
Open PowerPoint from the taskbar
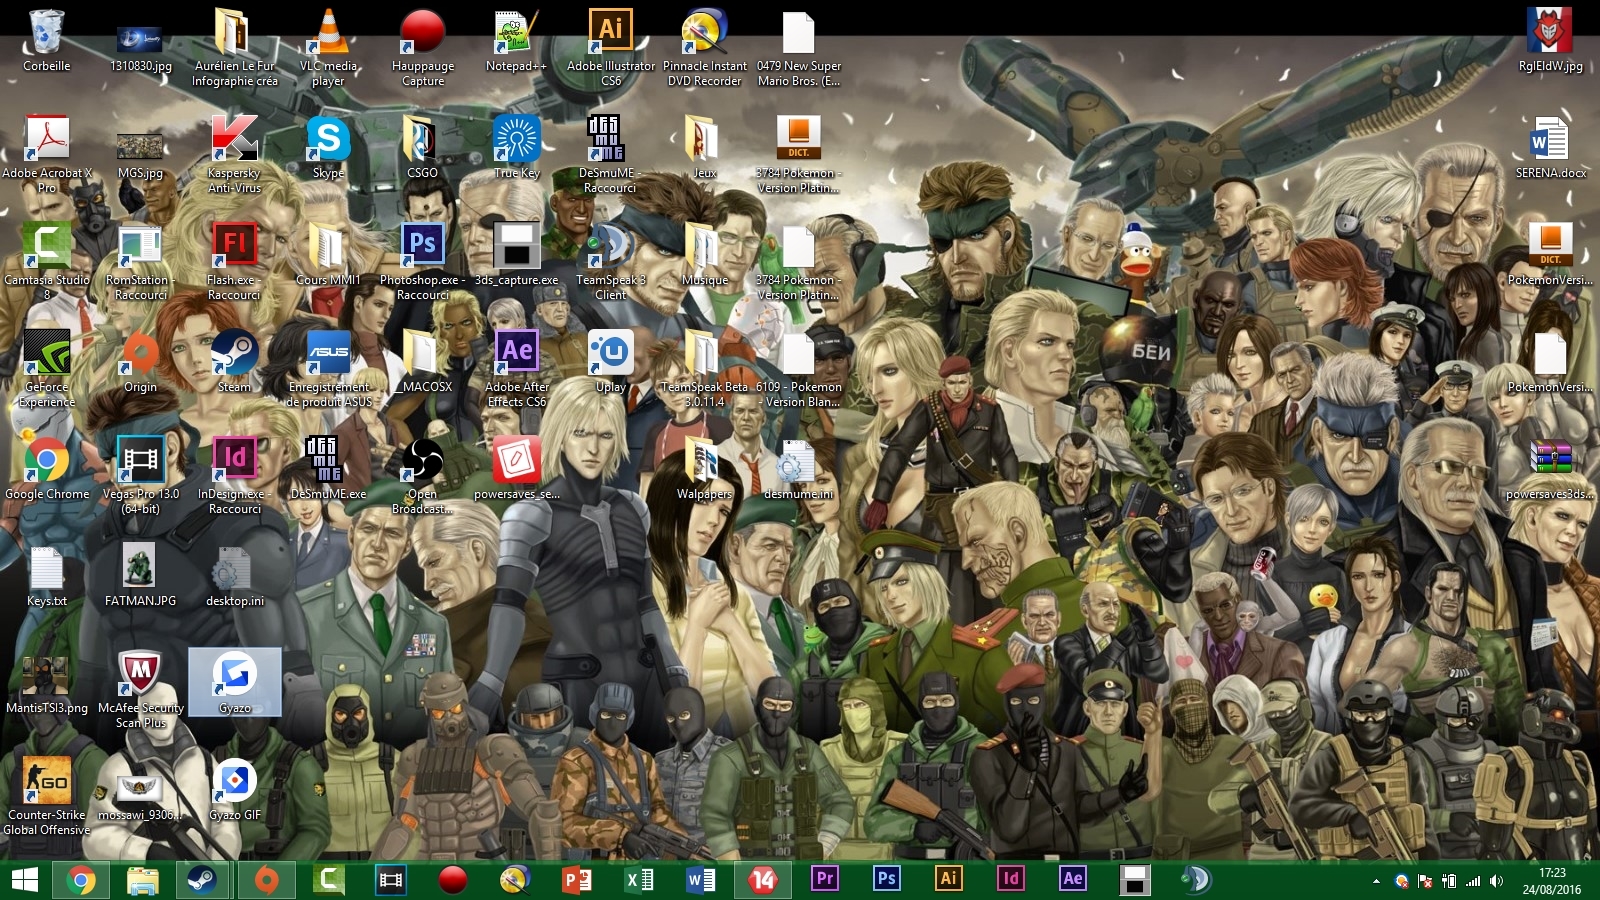(x=577, y=880)
